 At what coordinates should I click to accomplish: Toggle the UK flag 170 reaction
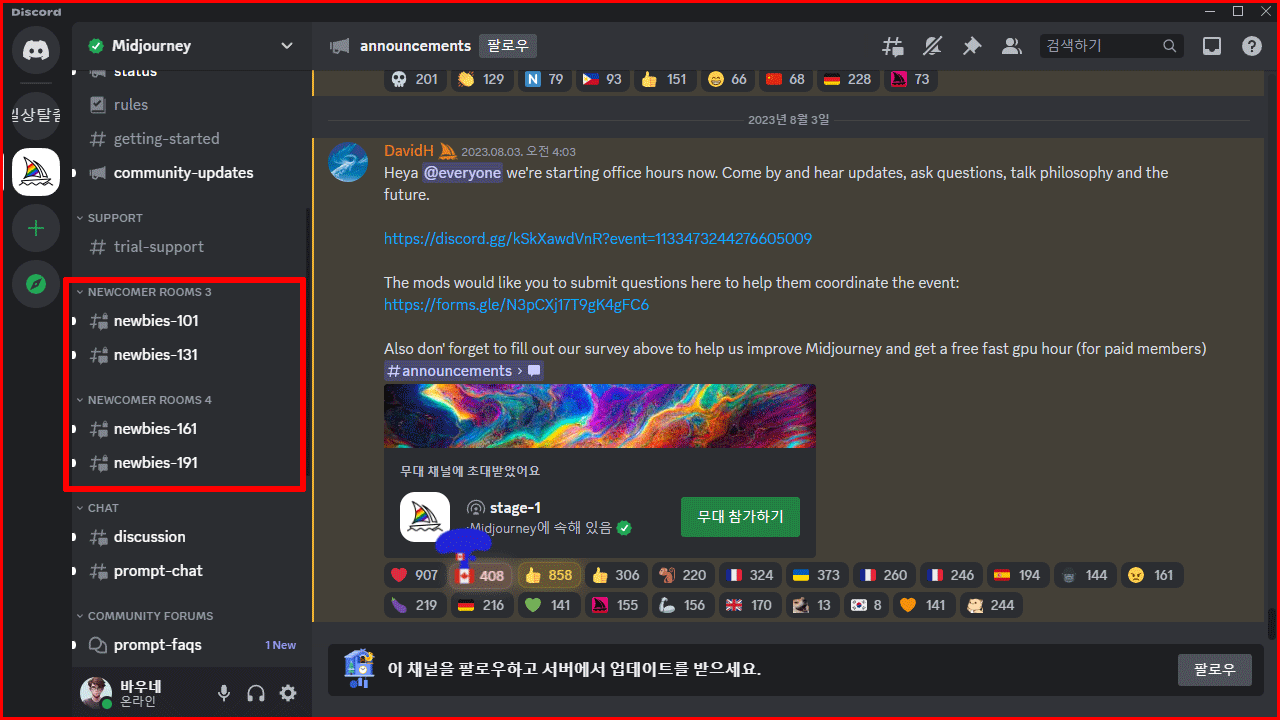click(748, 605)
